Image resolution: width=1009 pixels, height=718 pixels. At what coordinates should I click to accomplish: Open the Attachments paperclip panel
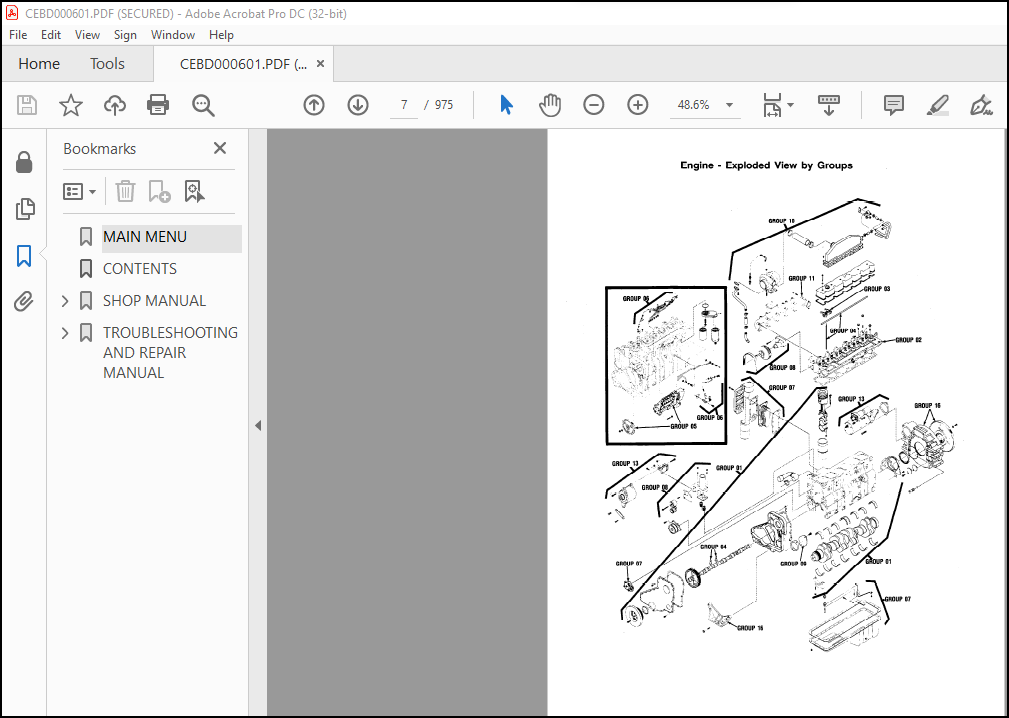[x=24, y=301]
